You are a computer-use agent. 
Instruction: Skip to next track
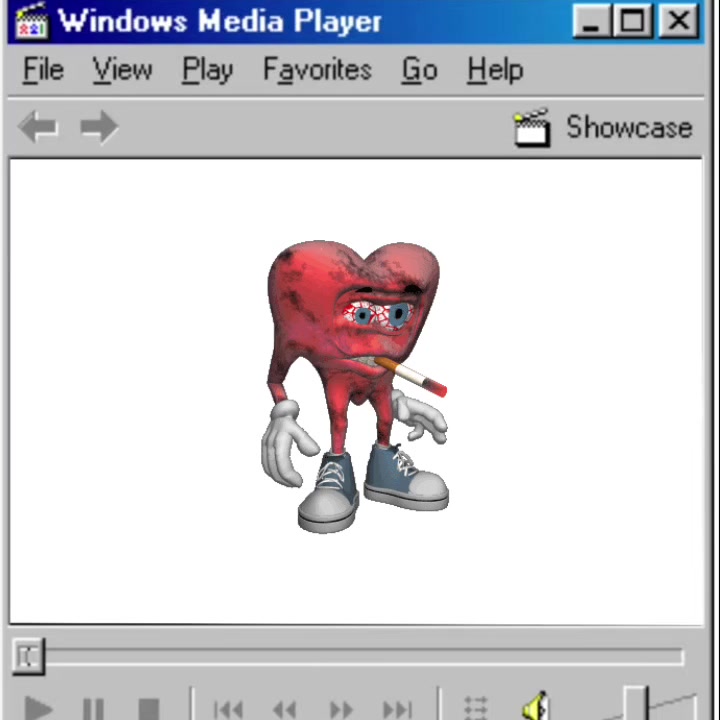pyautogui.click(x=398, y=709)
